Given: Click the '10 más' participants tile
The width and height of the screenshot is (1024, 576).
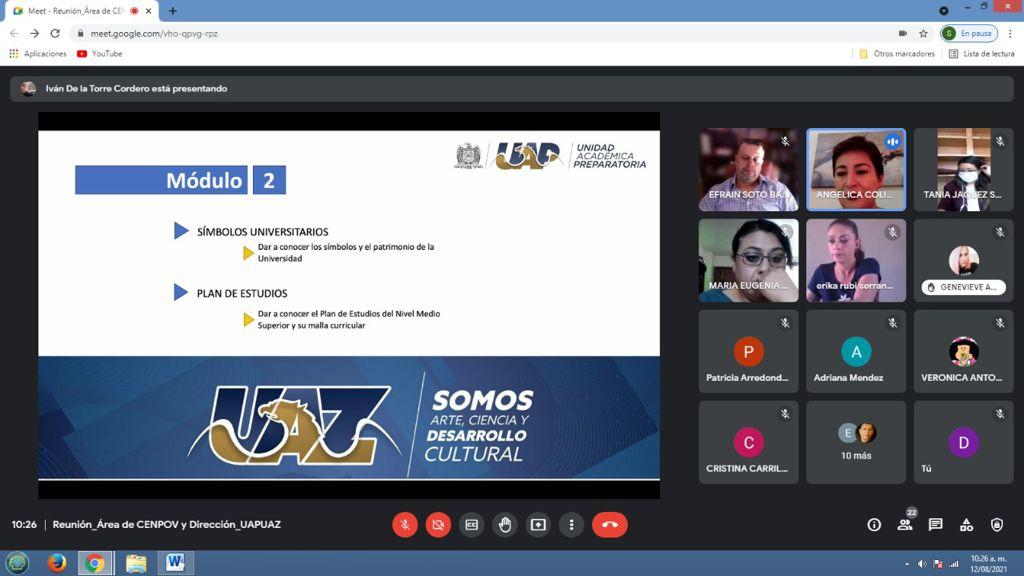Looking at the screenshot, I should (856, 441).
